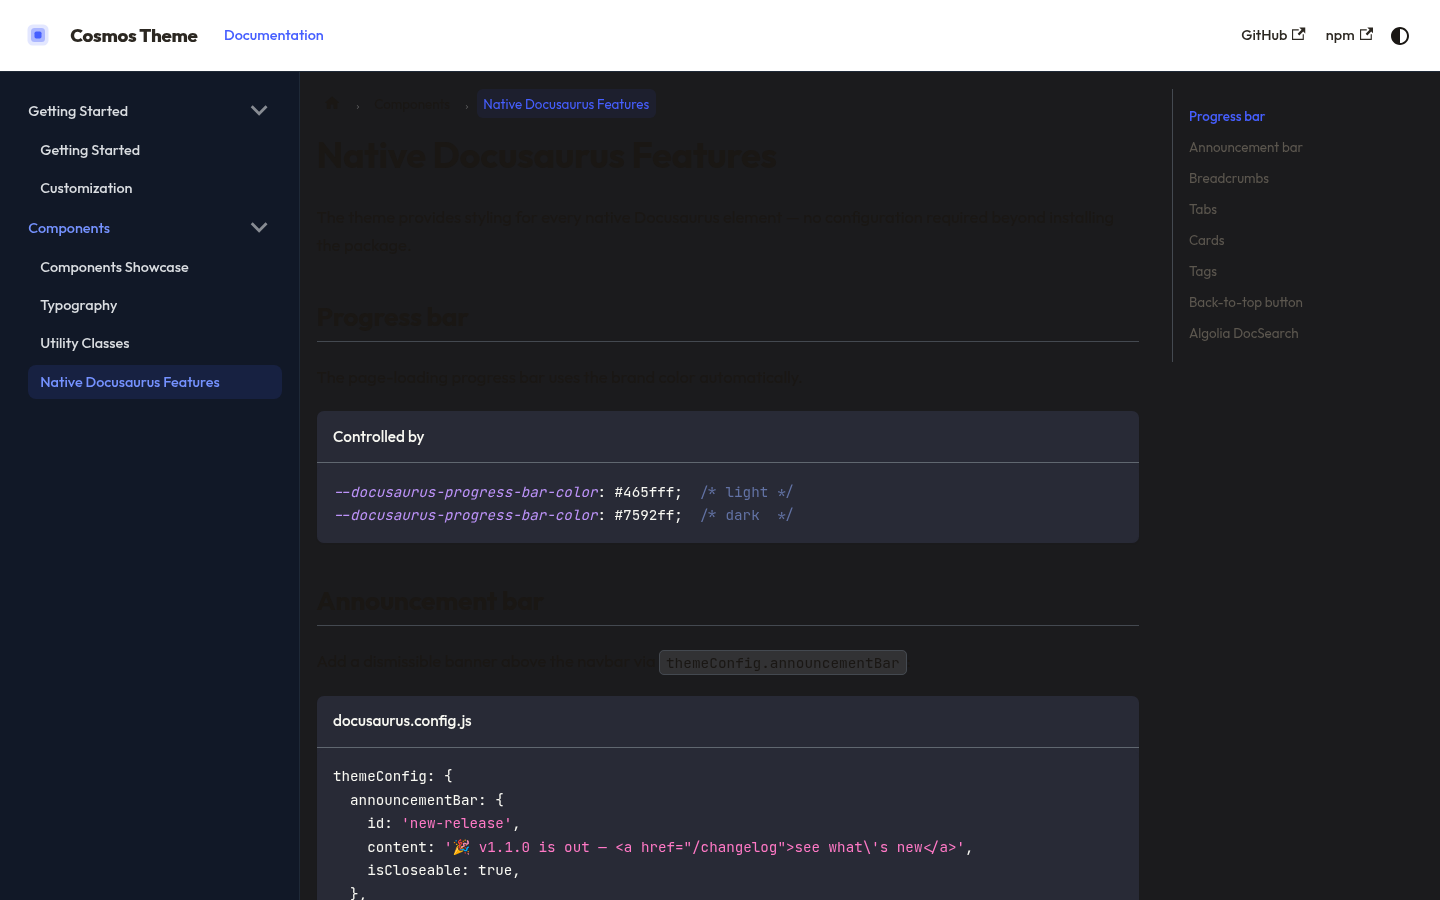The width and height of the screenshot is (1440, 900).
Task: Open the Documentation navbar item
Action: [x=273, y=35]
